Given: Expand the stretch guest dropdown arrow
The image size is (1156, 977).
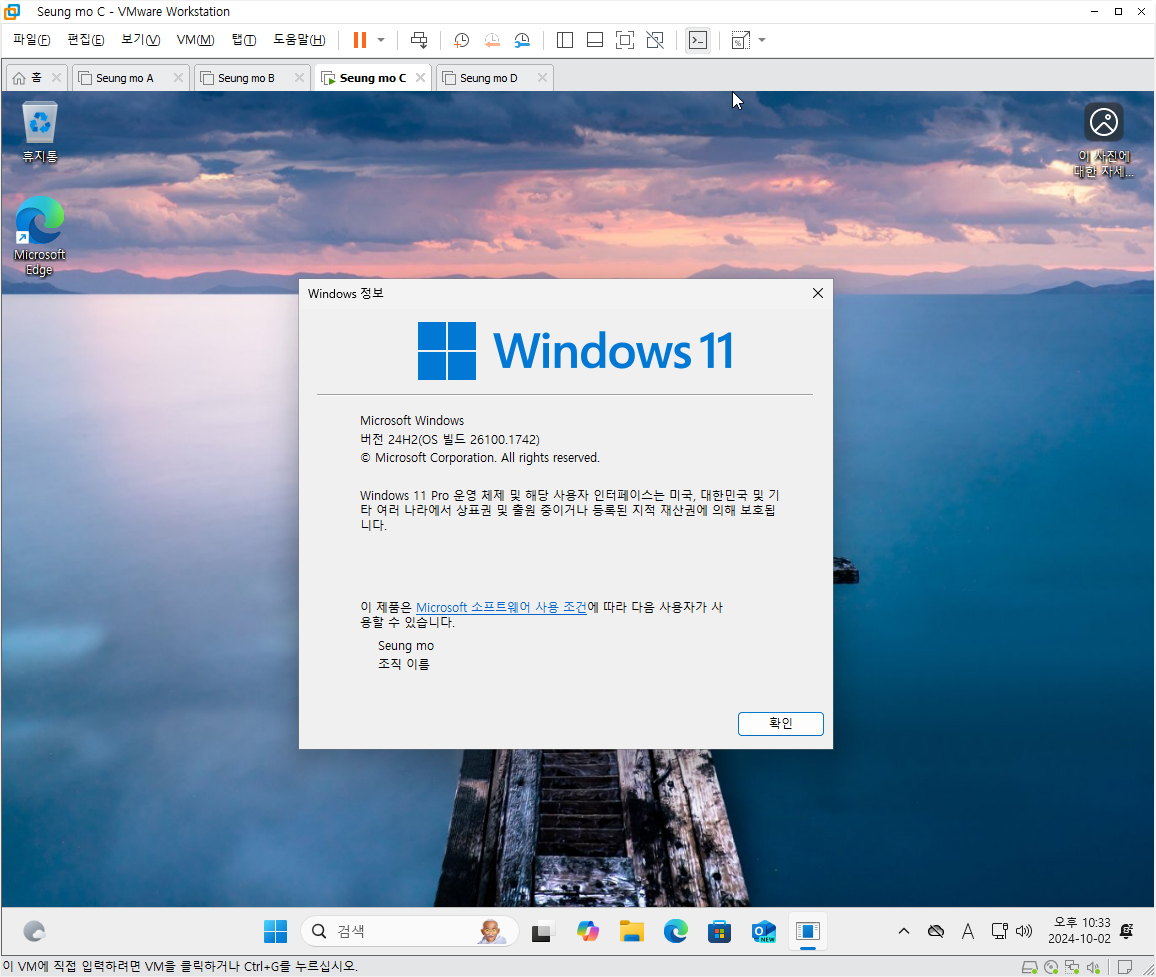Looking at the screenshot, I should (x=762, y=40).
